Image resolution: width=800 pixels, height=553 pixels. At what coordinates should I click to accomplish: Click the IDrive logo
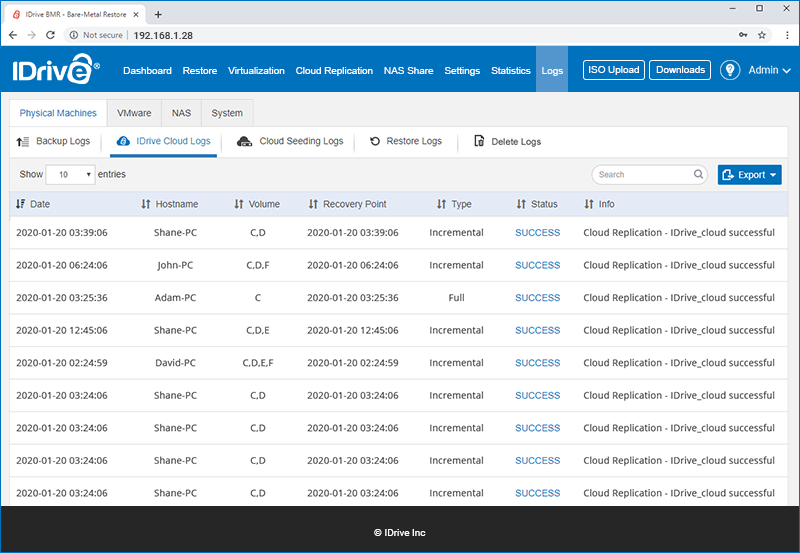(56, 69)
